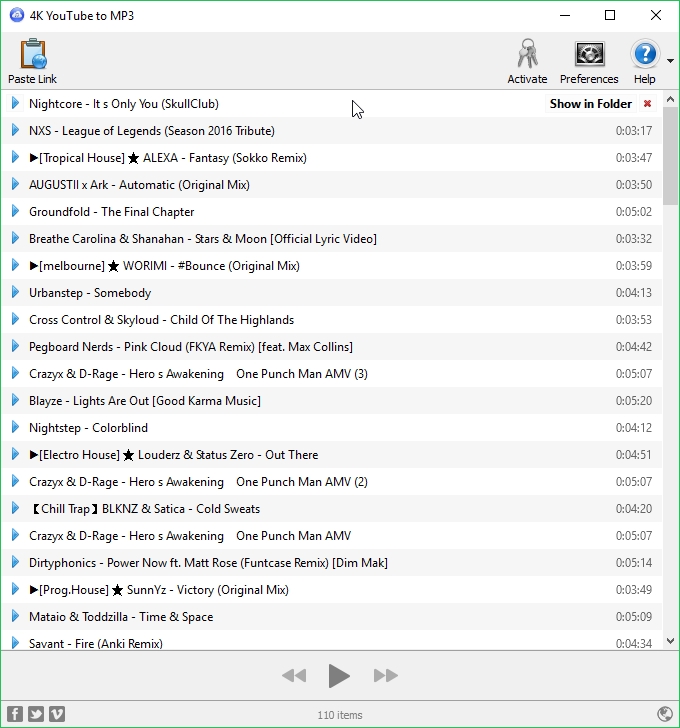Screen dimensions: 680x728
Task: Select Cross Control & Skyloud title
Action: point(162,320)
